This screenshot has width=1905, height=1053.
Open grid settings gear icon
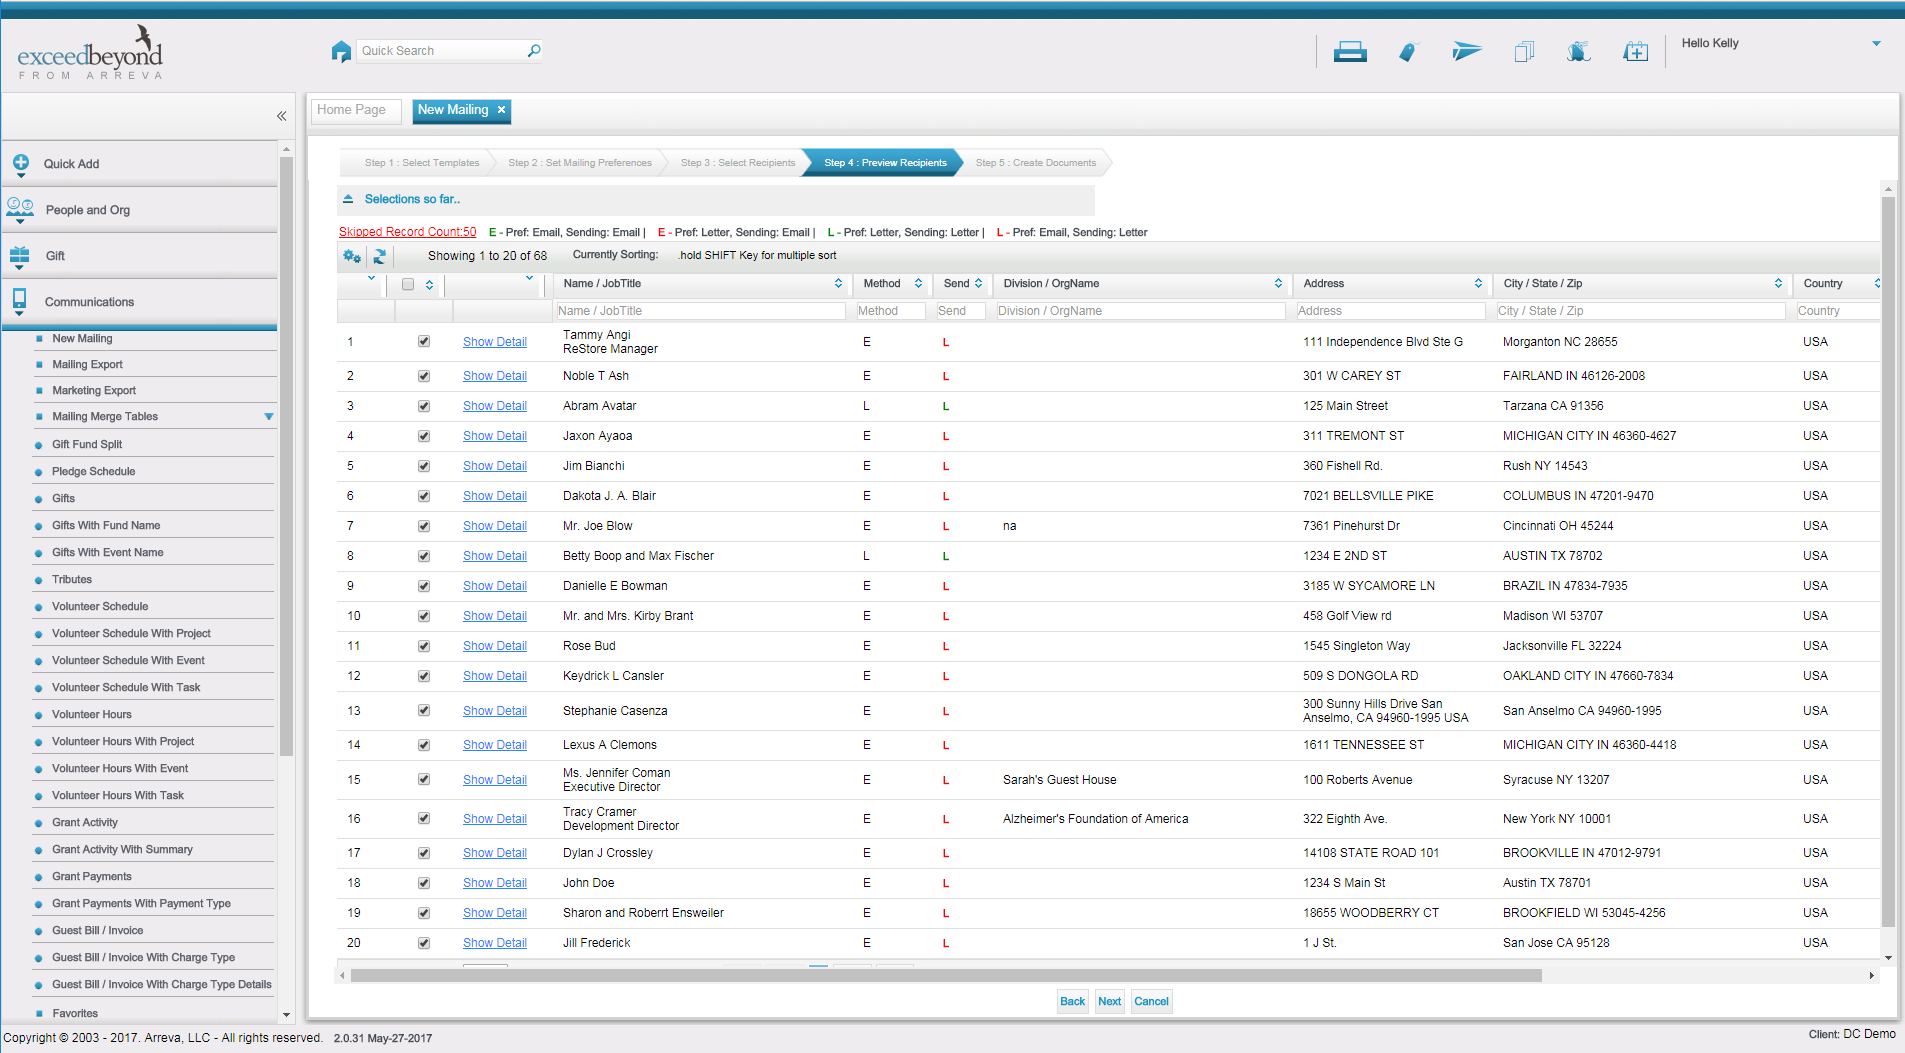[x=352, y=257]
